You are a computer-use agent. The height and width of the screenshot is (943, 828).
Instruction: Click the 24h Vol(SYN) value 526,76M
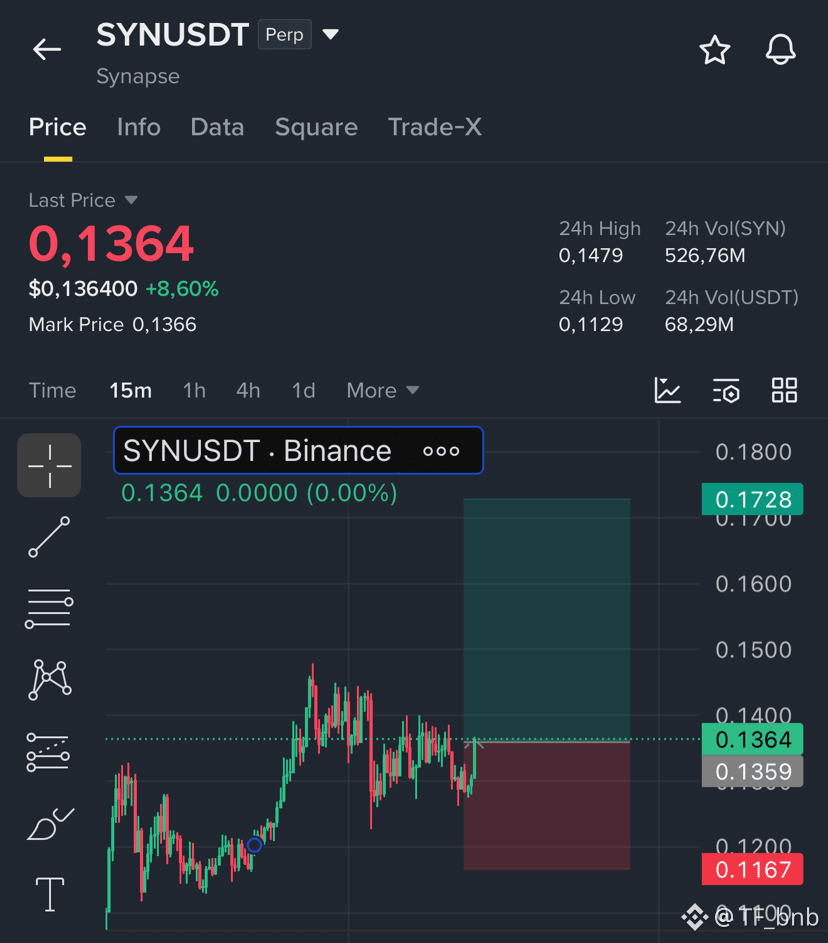tap(705, 256)
